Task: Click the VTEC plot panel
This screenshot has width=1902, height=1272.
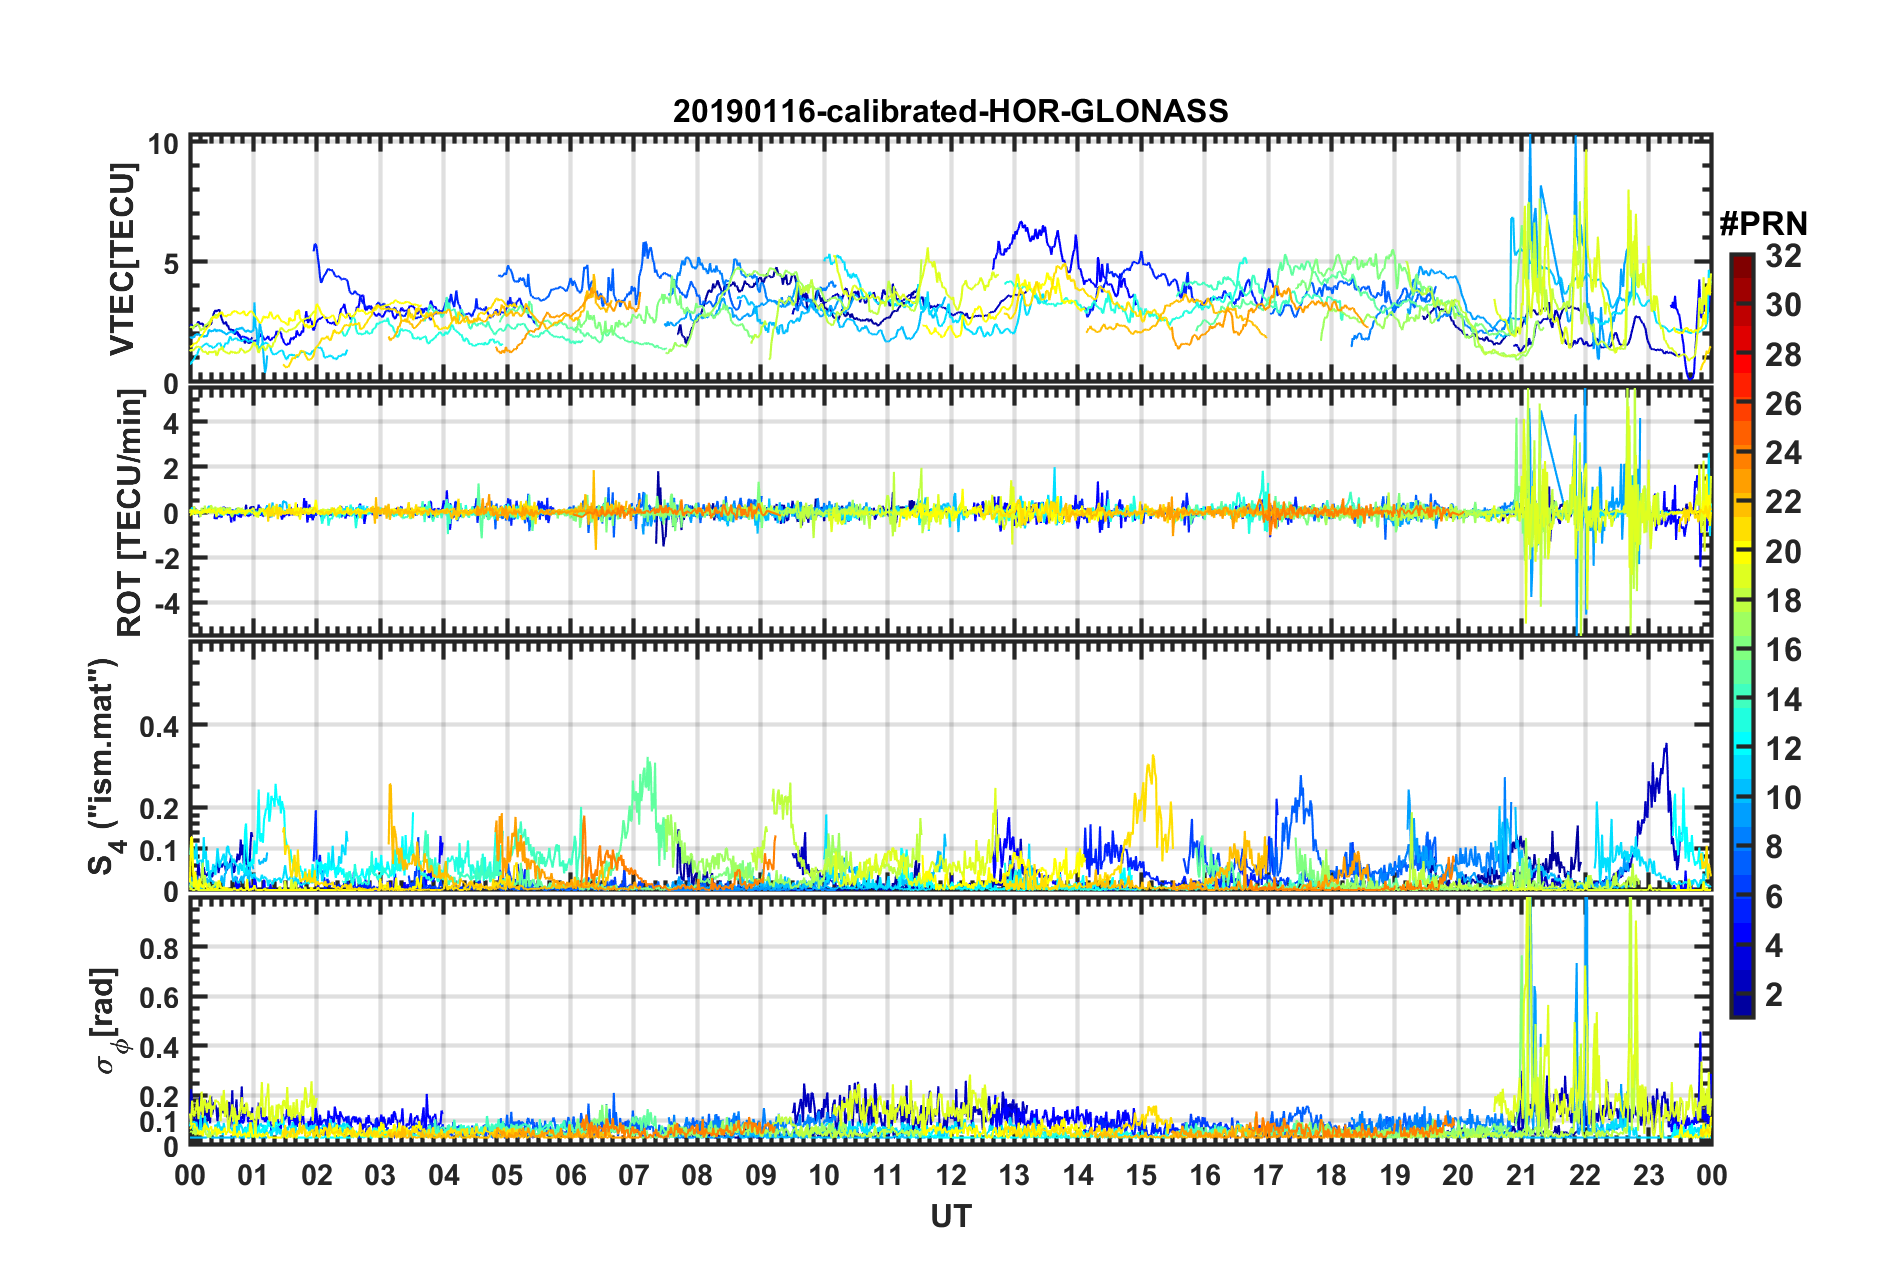Action: point(951,259)
